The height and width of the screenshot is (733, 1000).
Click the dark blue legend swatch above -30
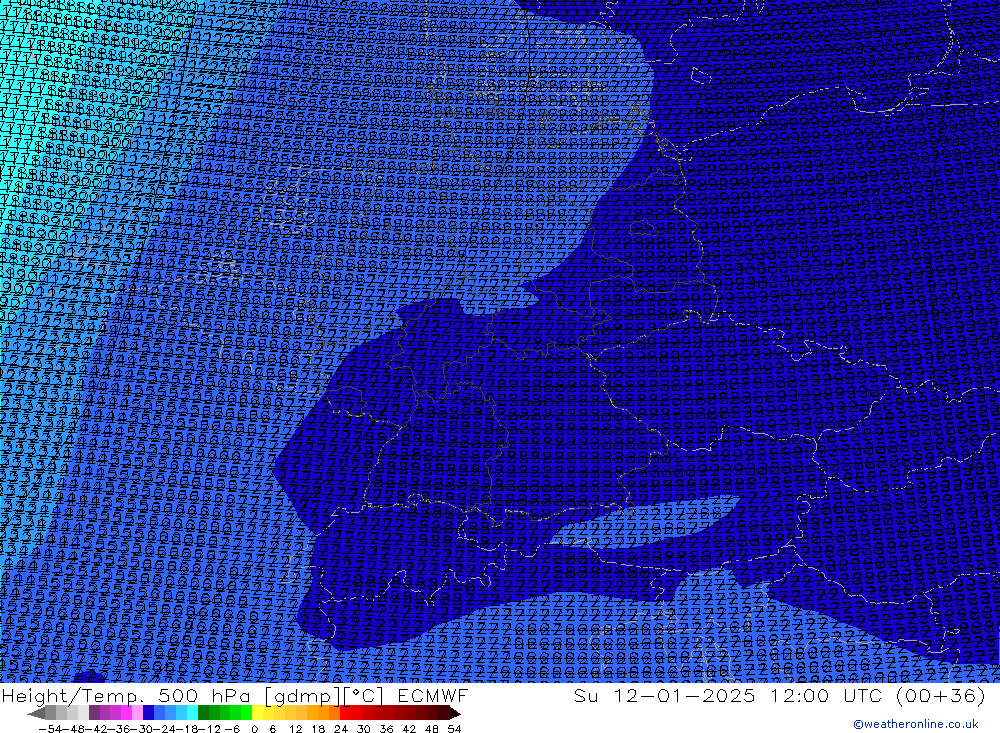(149, 713)
